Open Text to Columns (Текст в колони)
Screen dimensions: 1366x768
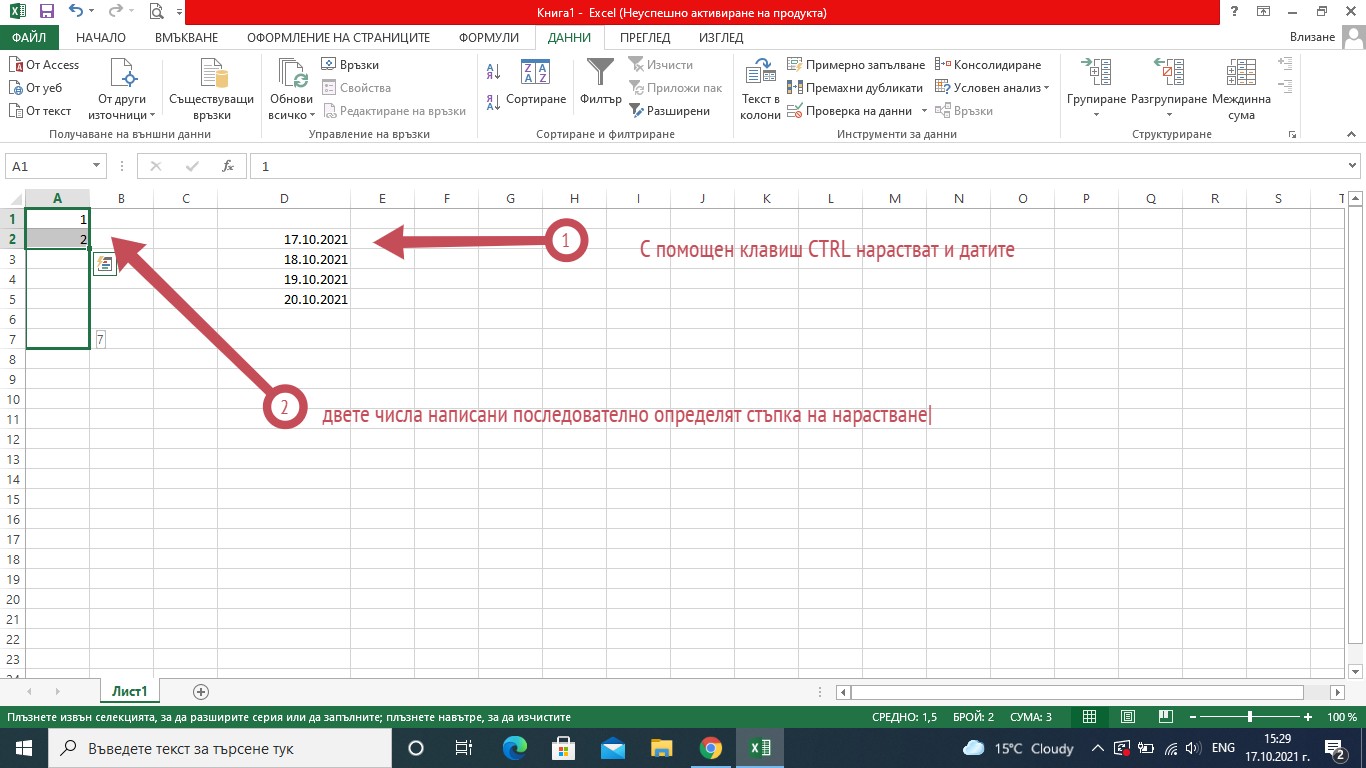pos(760,89)
